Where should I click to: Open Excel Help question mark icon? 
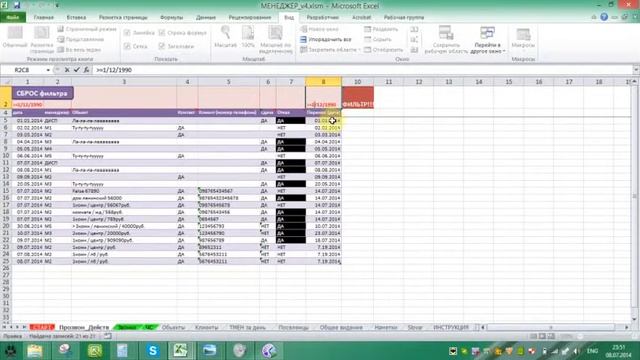coord(604,17)
